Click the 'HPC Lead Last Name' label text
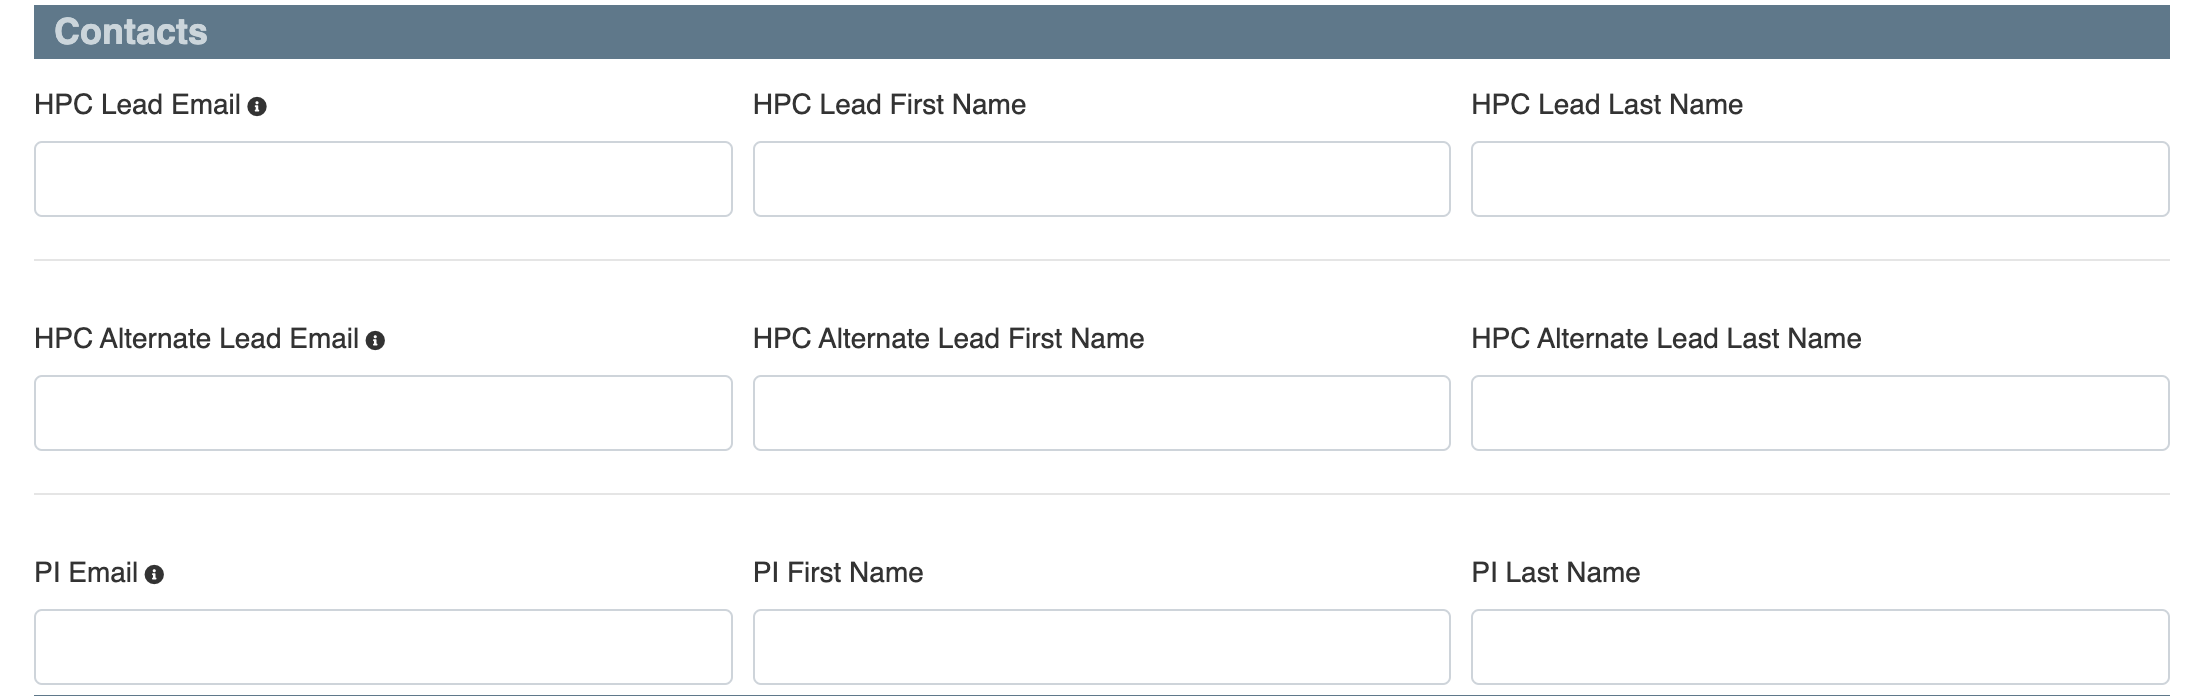 1606,105
